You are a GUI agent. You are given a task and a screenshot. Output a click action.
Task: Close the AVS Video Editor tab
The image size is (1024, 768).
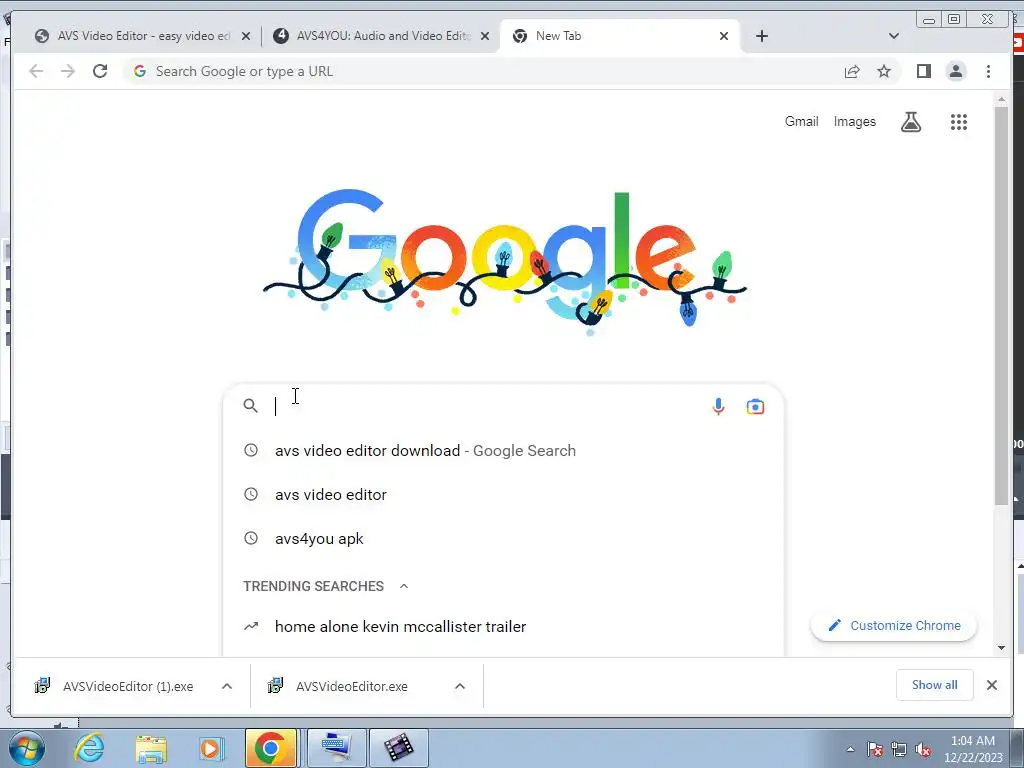point(246,36)
